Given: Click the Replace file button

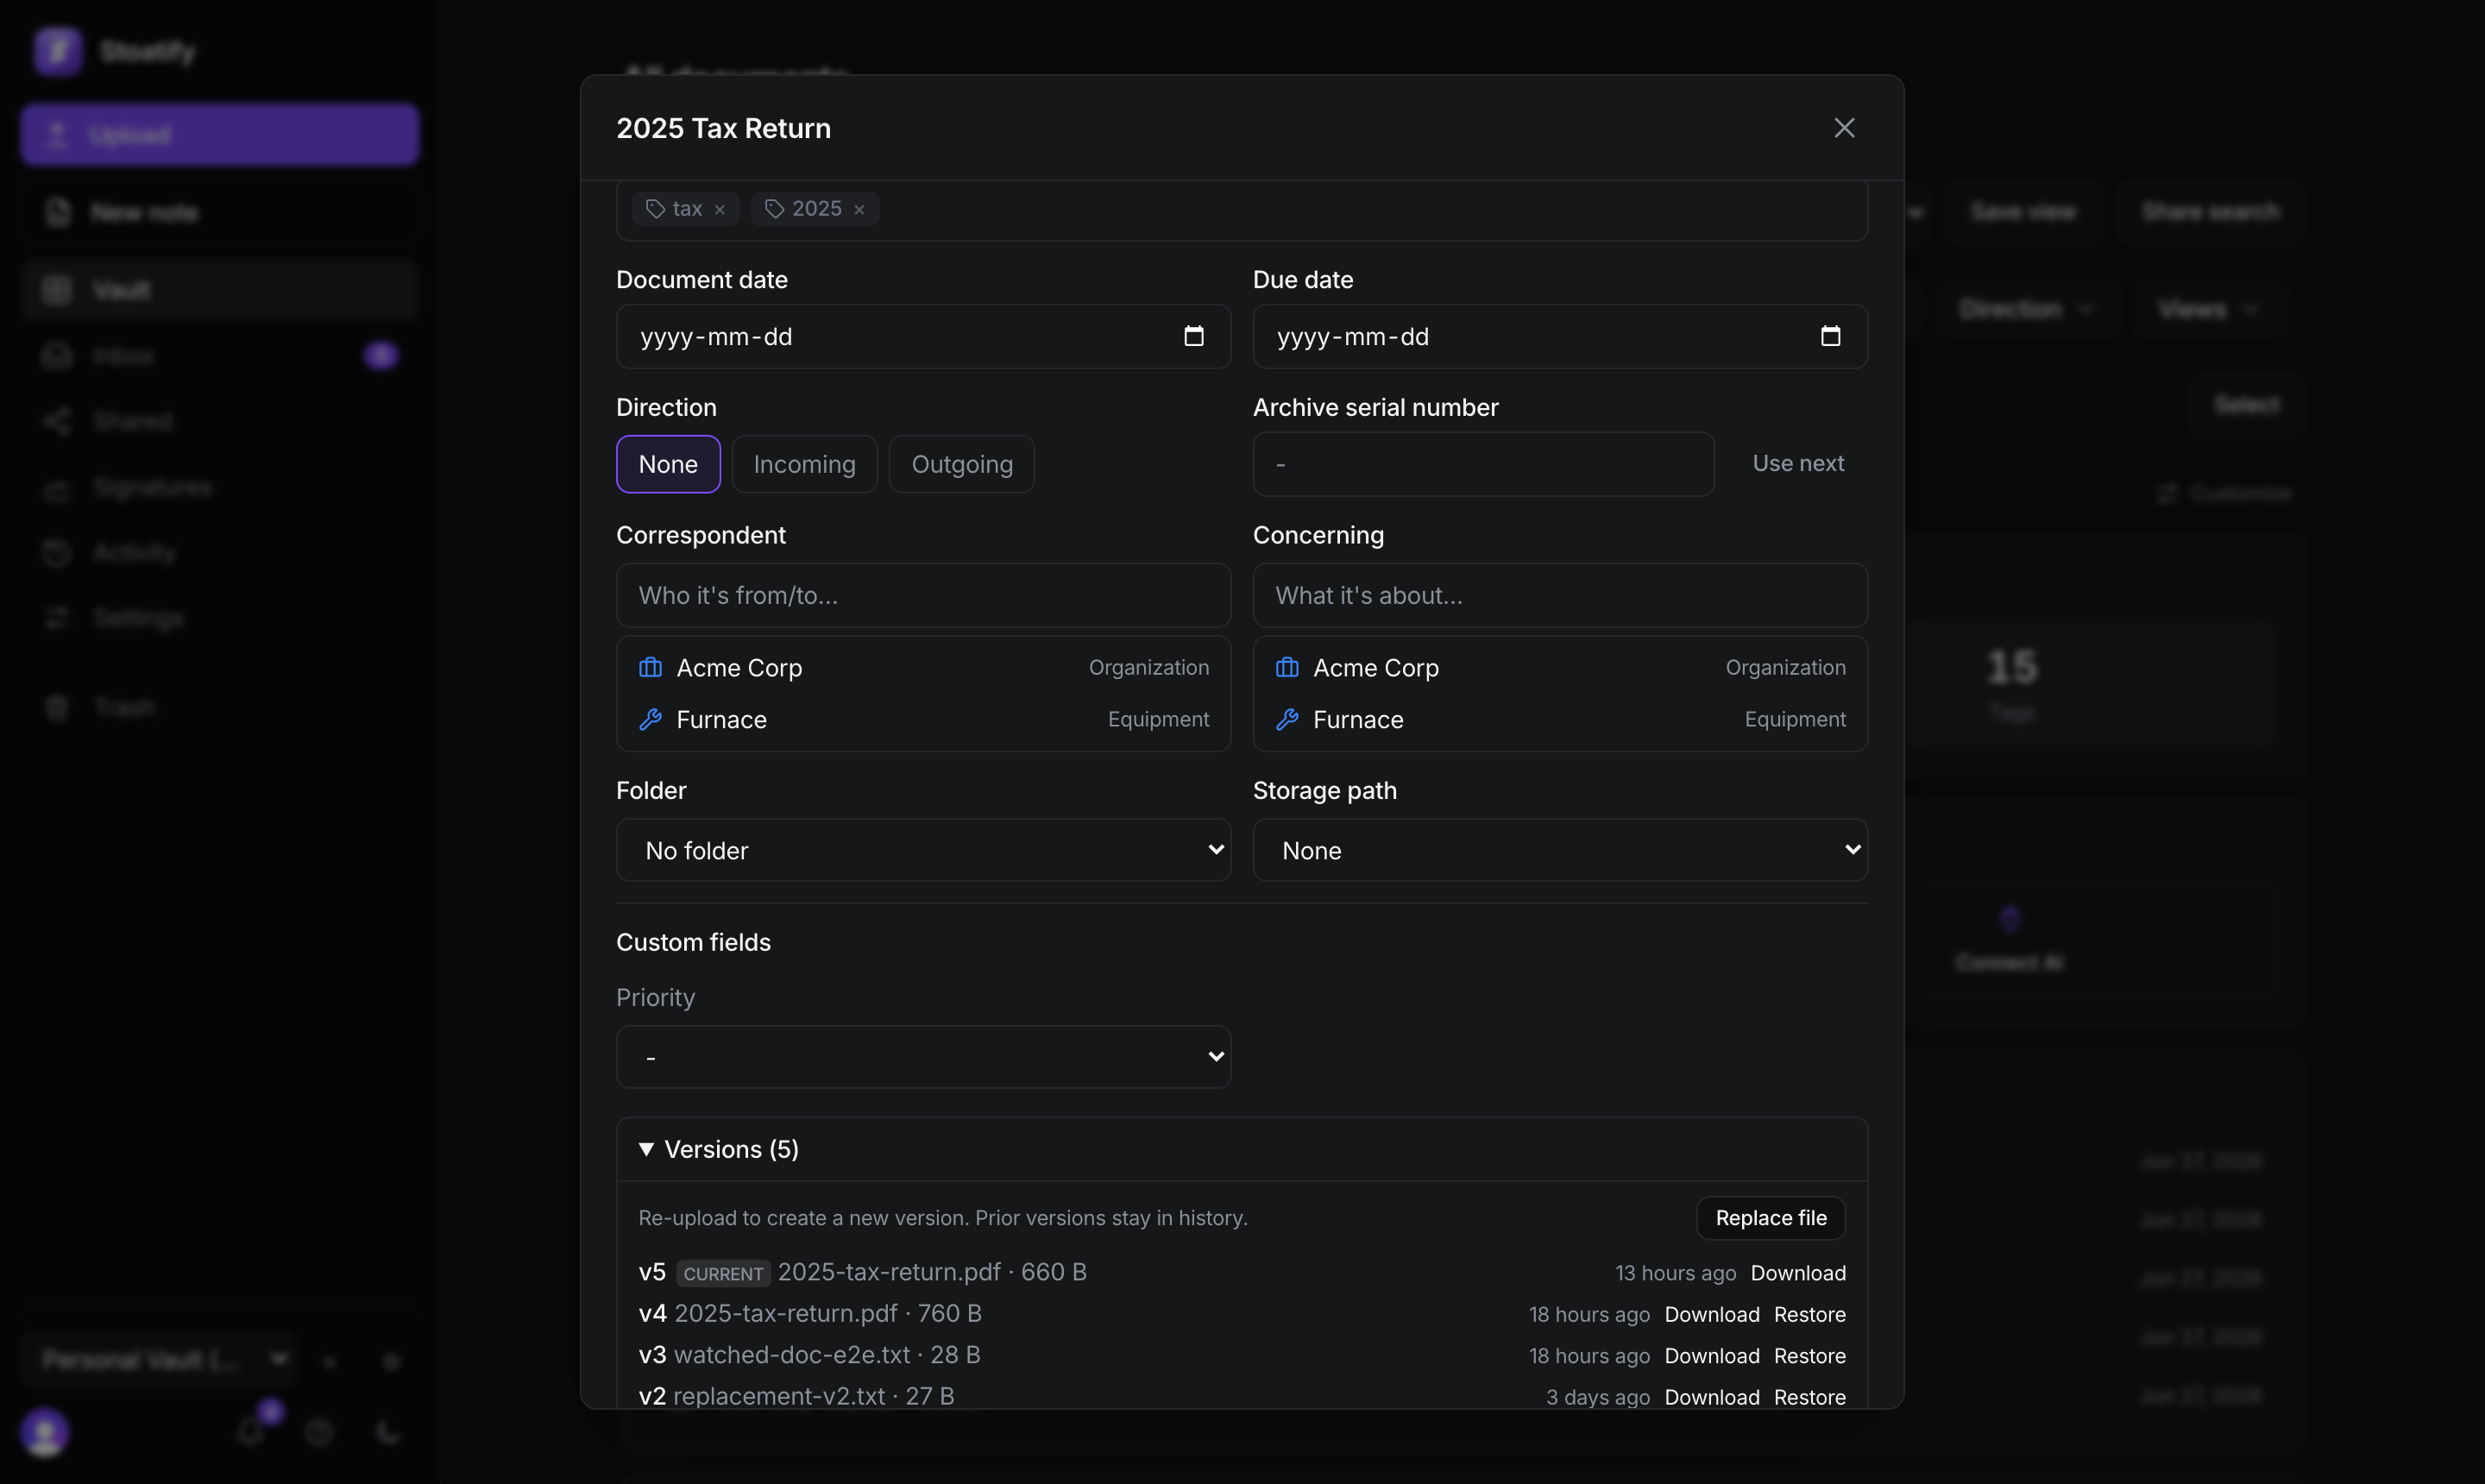Looking at the screenshot, I should [x=1770, y=1218].
